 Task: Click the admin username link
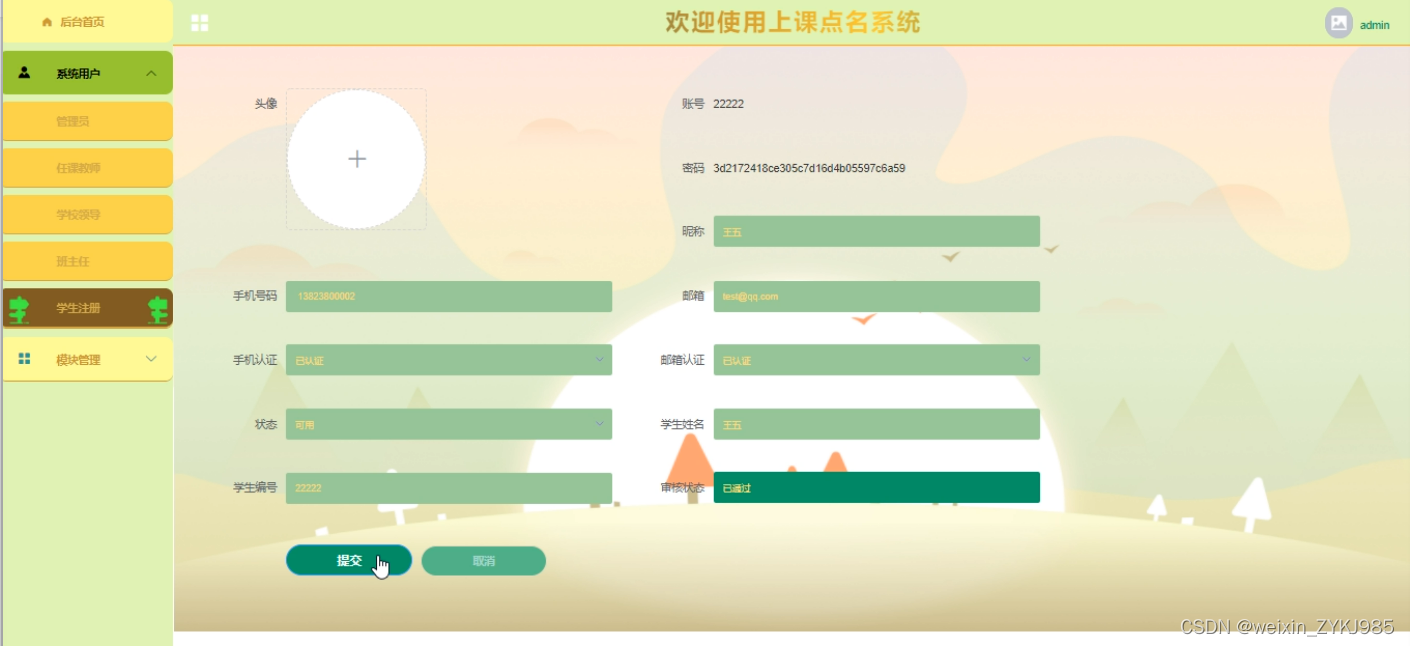[x=1375, y=25]
